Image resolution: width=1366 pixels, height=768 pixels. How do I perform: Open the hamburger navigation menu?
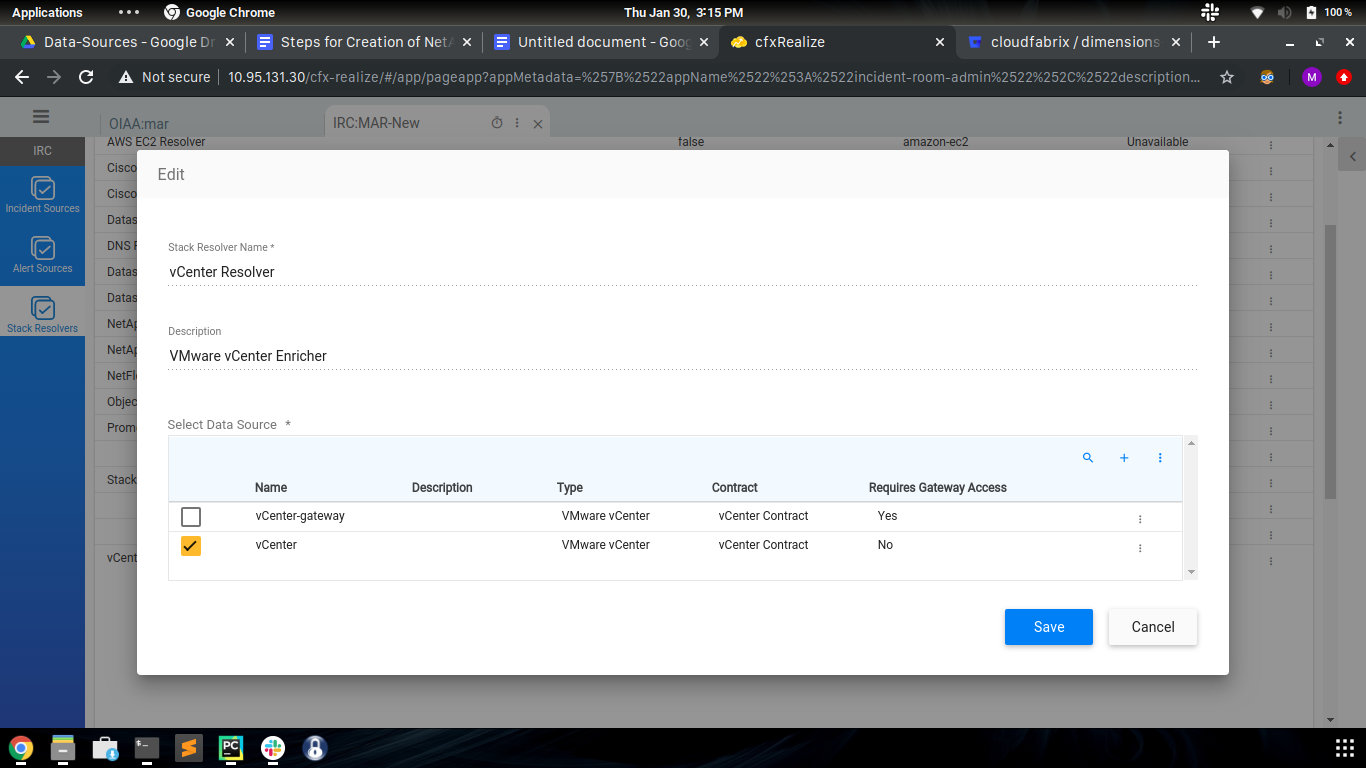click(x=41, y=117)
